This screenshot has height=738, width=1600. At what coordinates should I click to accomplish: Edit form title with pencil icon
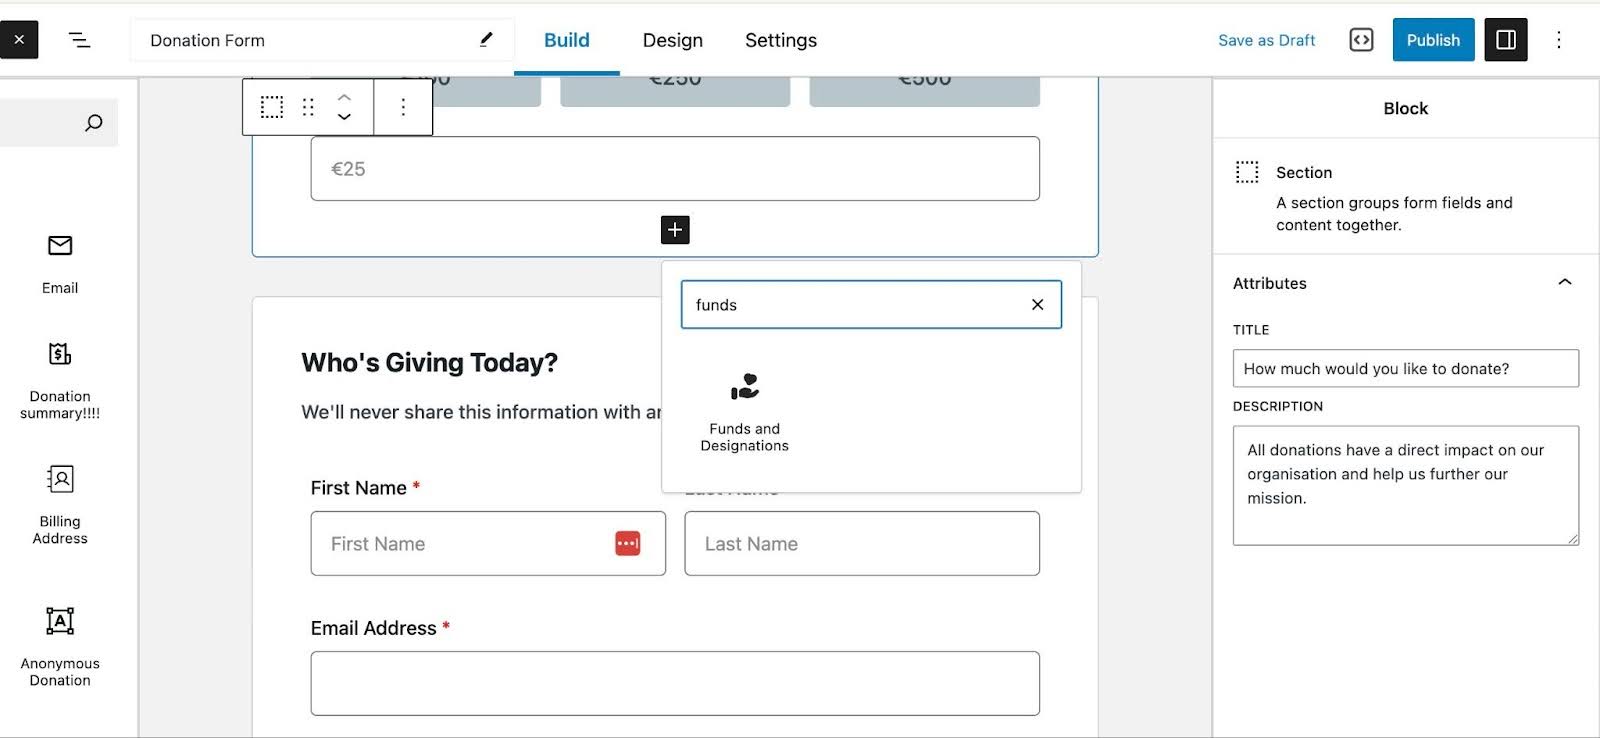coord(486,40)
